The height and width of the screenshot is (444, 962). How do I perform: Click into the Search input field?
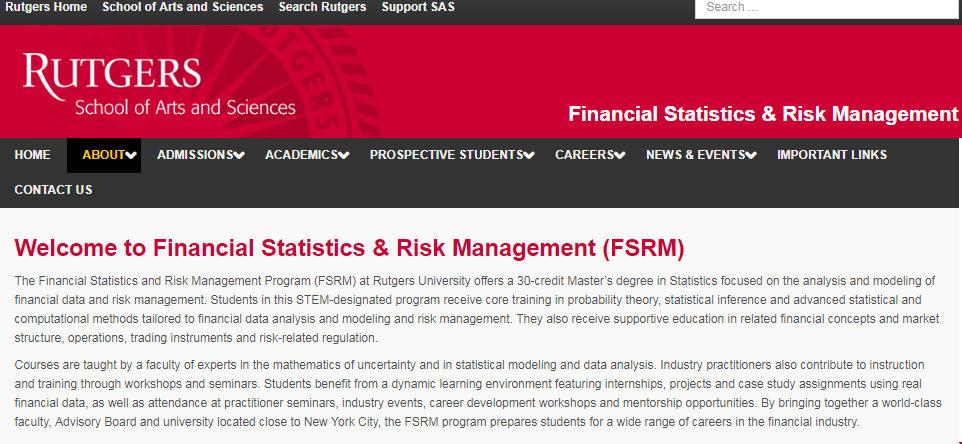tap(825, 8)
